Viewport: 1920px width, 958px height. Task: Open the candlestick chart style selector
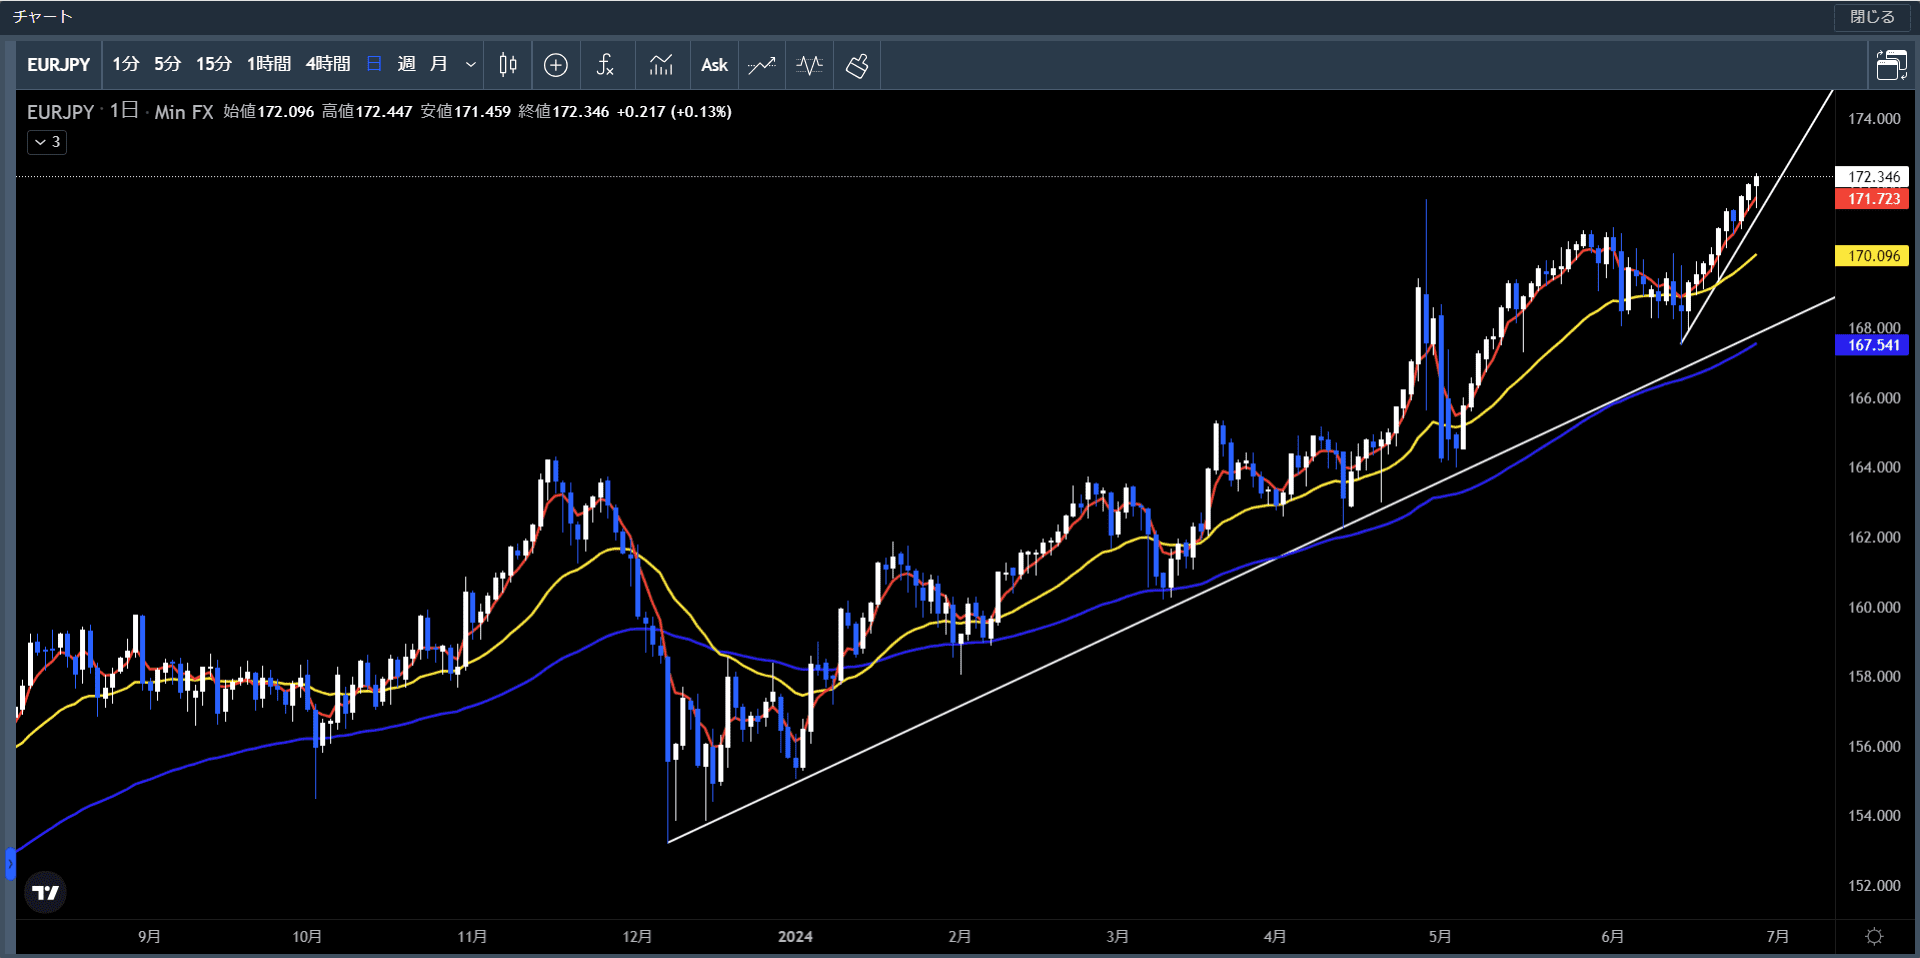click(x=508, y=65)
